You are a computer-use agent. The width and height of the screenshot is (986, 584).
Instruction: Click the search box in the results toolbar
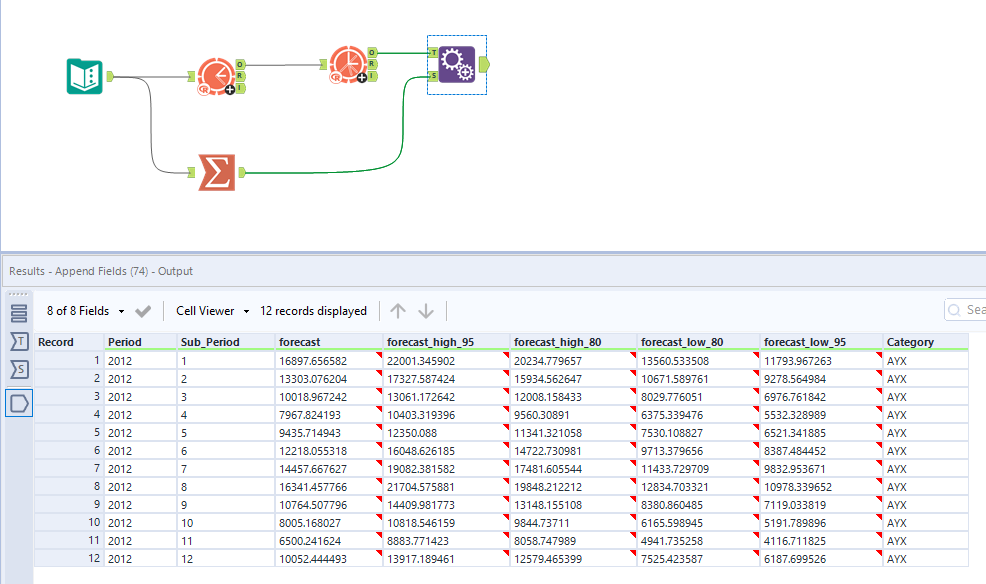click(966, 310)
